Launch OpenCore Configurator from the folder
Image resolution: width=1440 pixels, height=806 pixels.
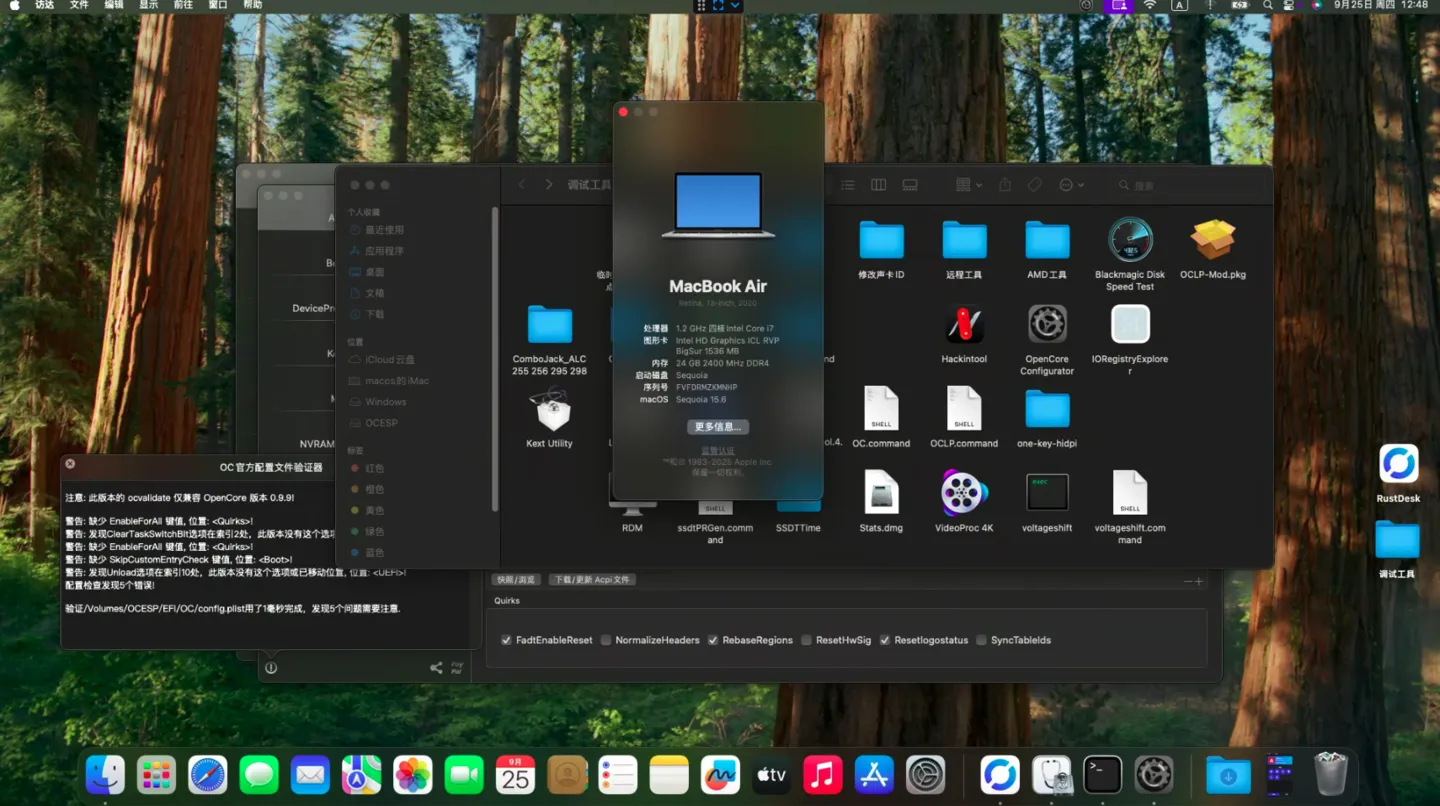tap(1047, 325)
